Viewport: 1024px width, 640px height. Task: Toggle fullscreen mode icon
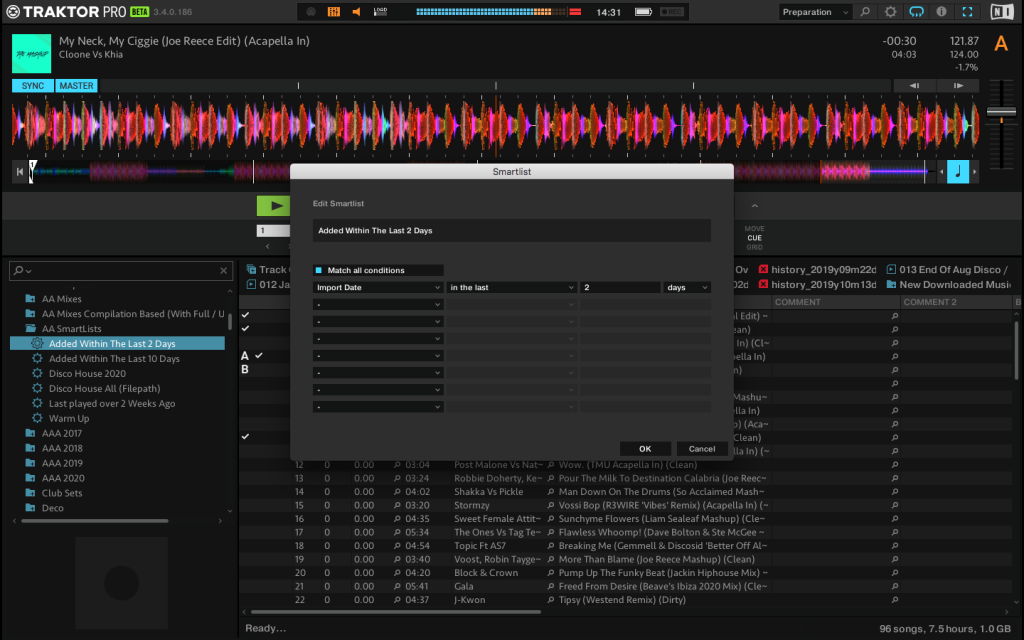(967, 12)
